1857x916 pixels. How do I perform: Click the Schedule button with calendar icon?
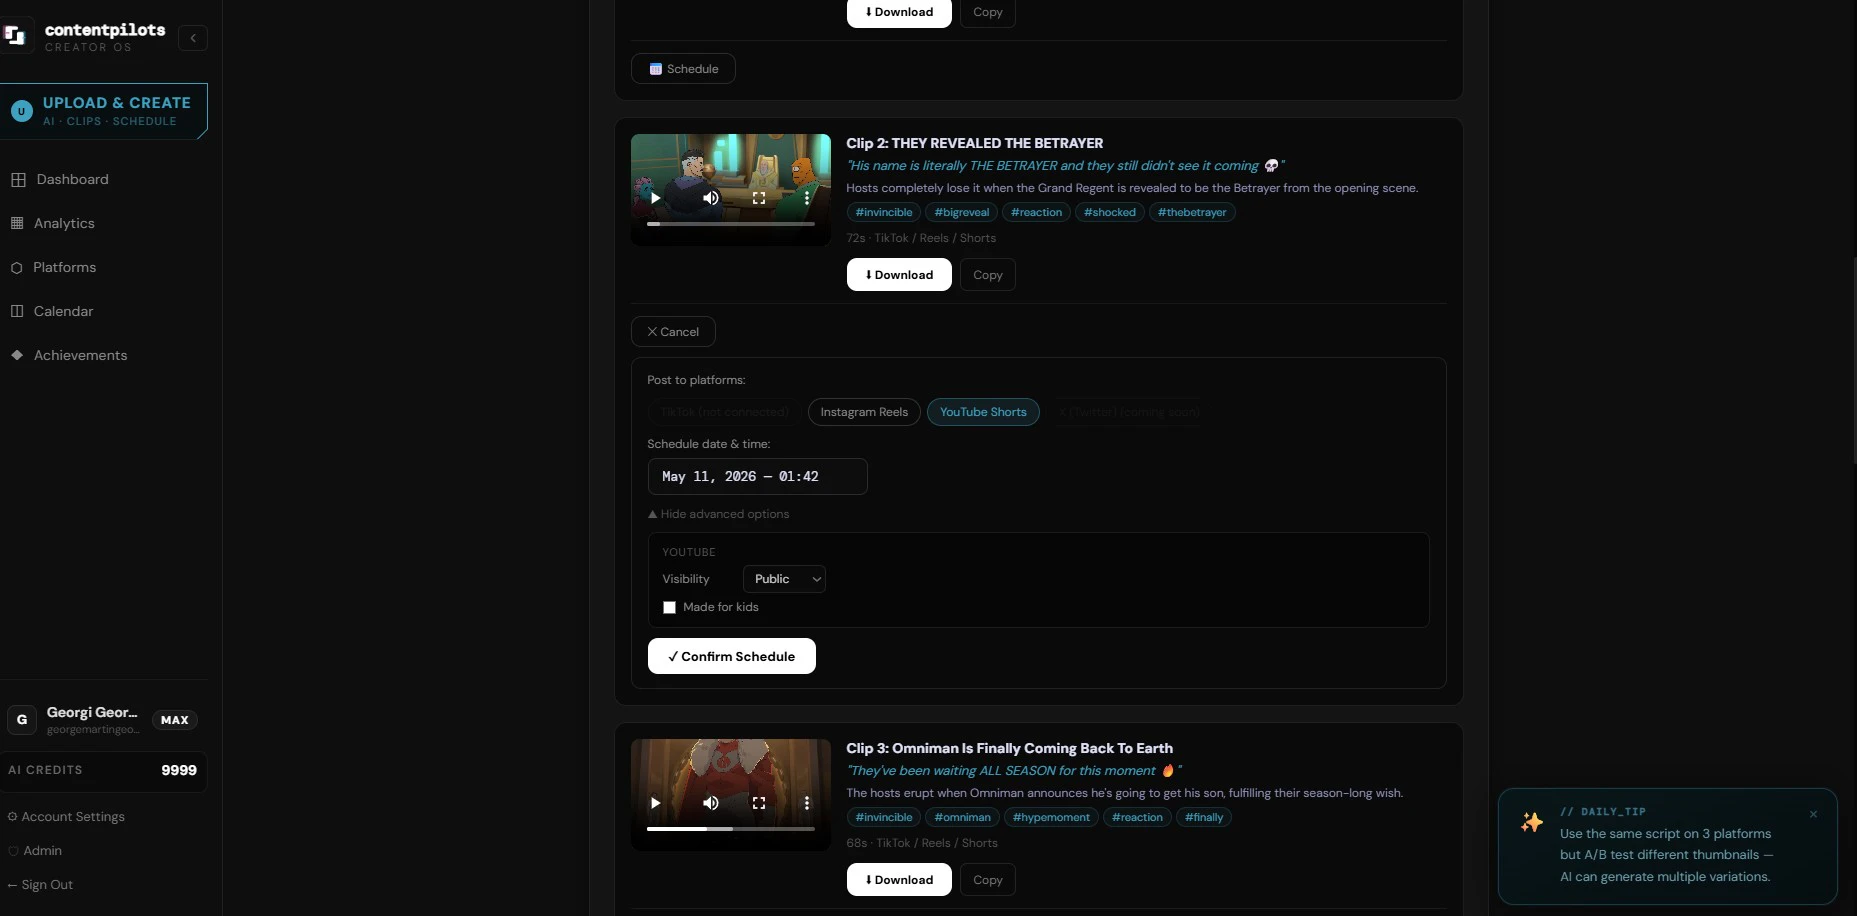coord(683,69)
